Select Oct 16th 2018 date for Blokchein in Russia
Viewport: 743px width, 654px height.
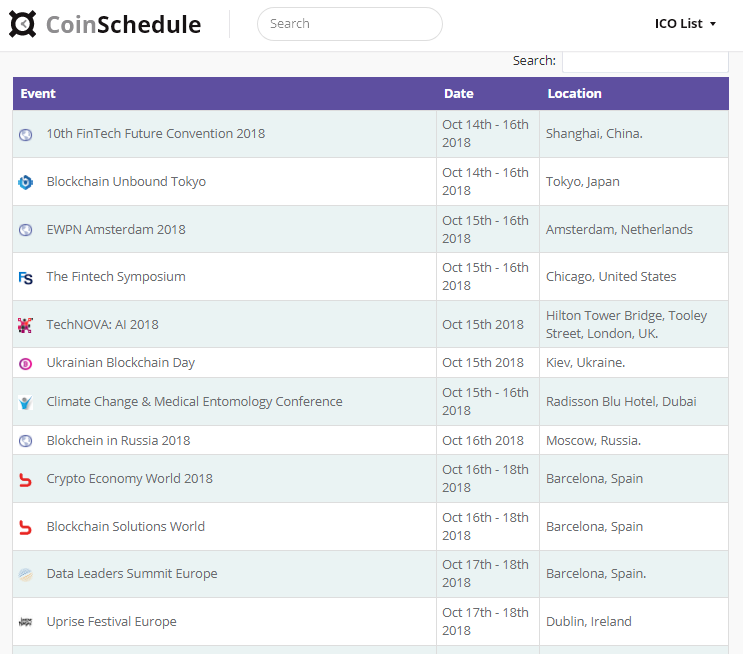point(488,440)
